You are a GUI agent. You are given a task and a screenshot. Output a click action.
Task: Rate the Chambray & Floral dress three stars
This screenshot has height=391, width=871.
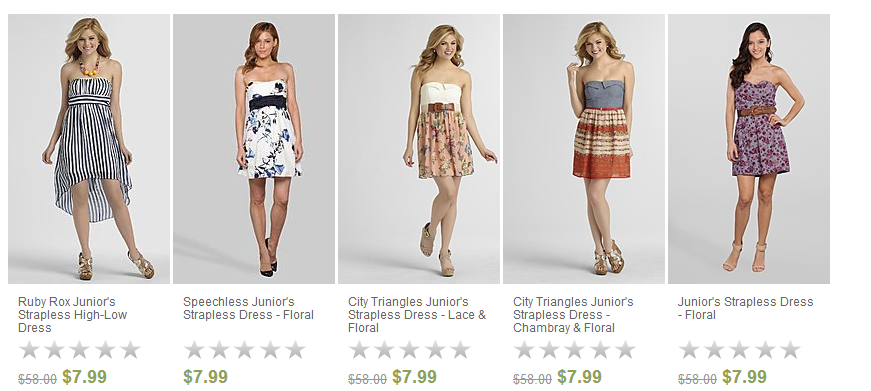(574, 350)
